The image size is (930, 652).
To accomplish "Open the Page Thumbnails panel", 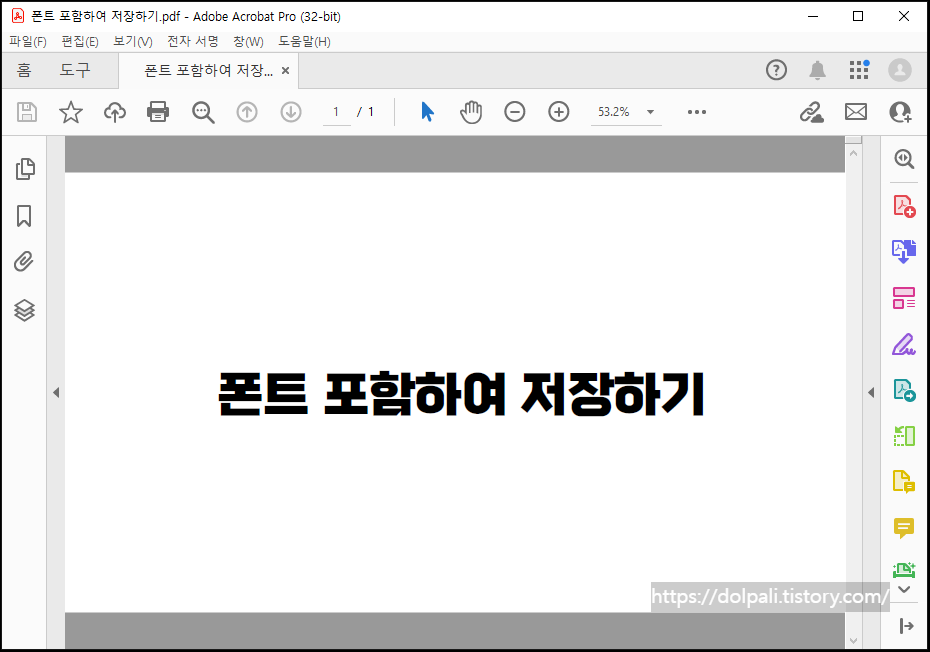I will pos(24,169).
